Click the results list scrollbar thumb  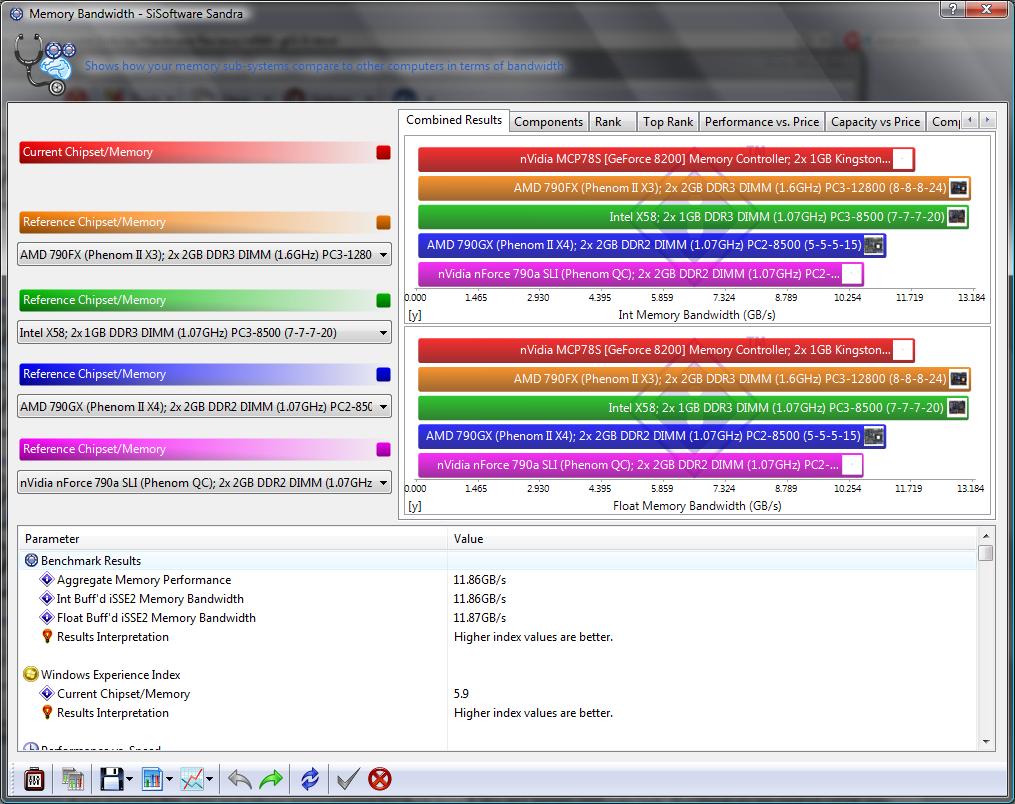[985, 553]
